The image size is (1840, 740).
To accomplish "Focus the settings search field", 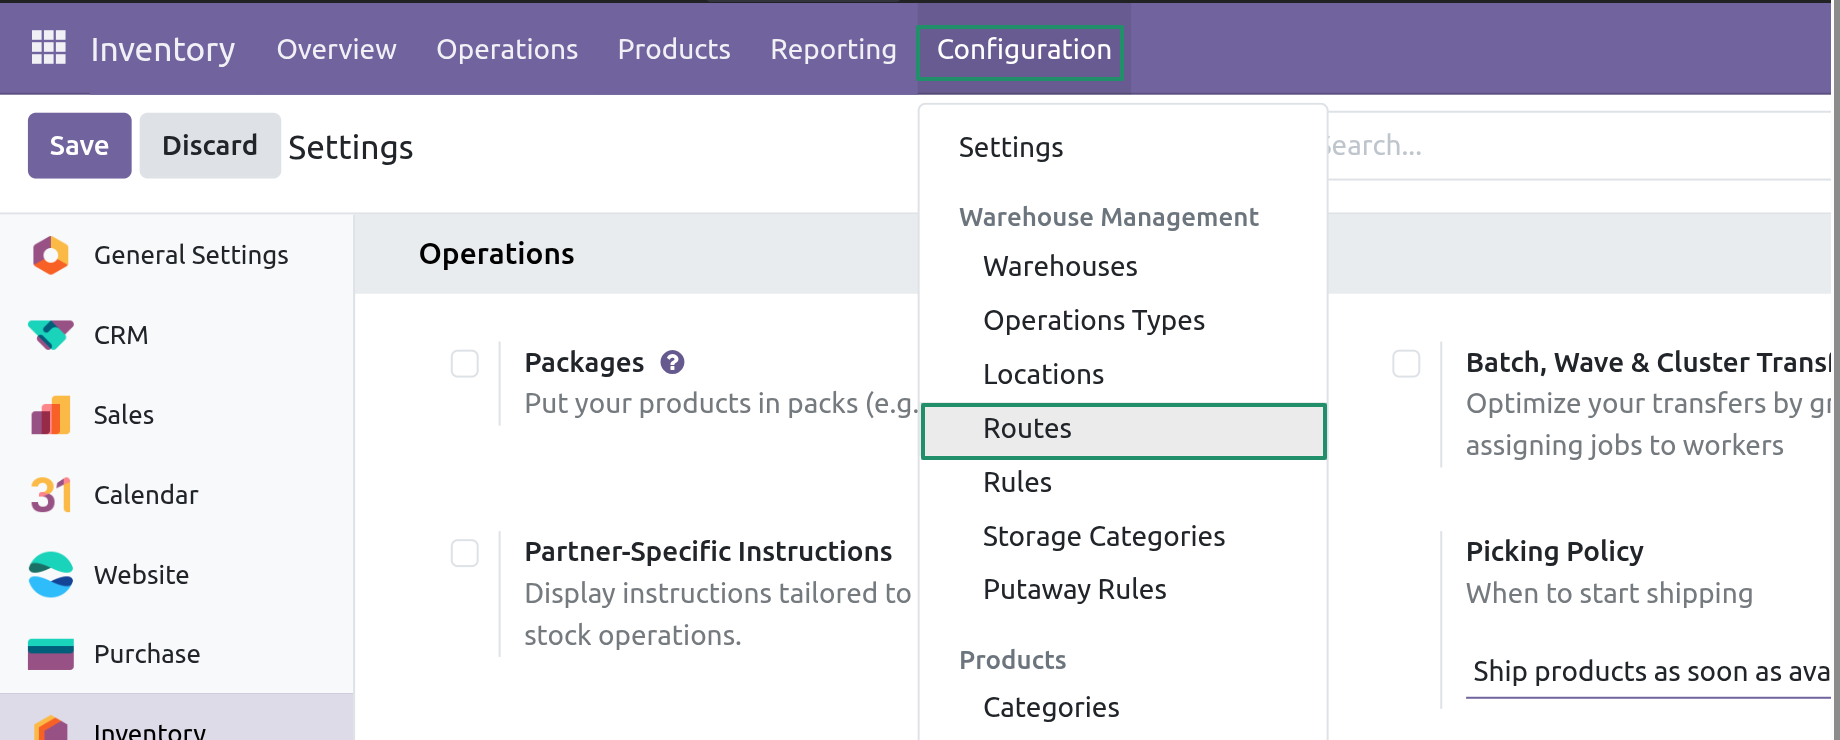I will [x=1578, y=146].
